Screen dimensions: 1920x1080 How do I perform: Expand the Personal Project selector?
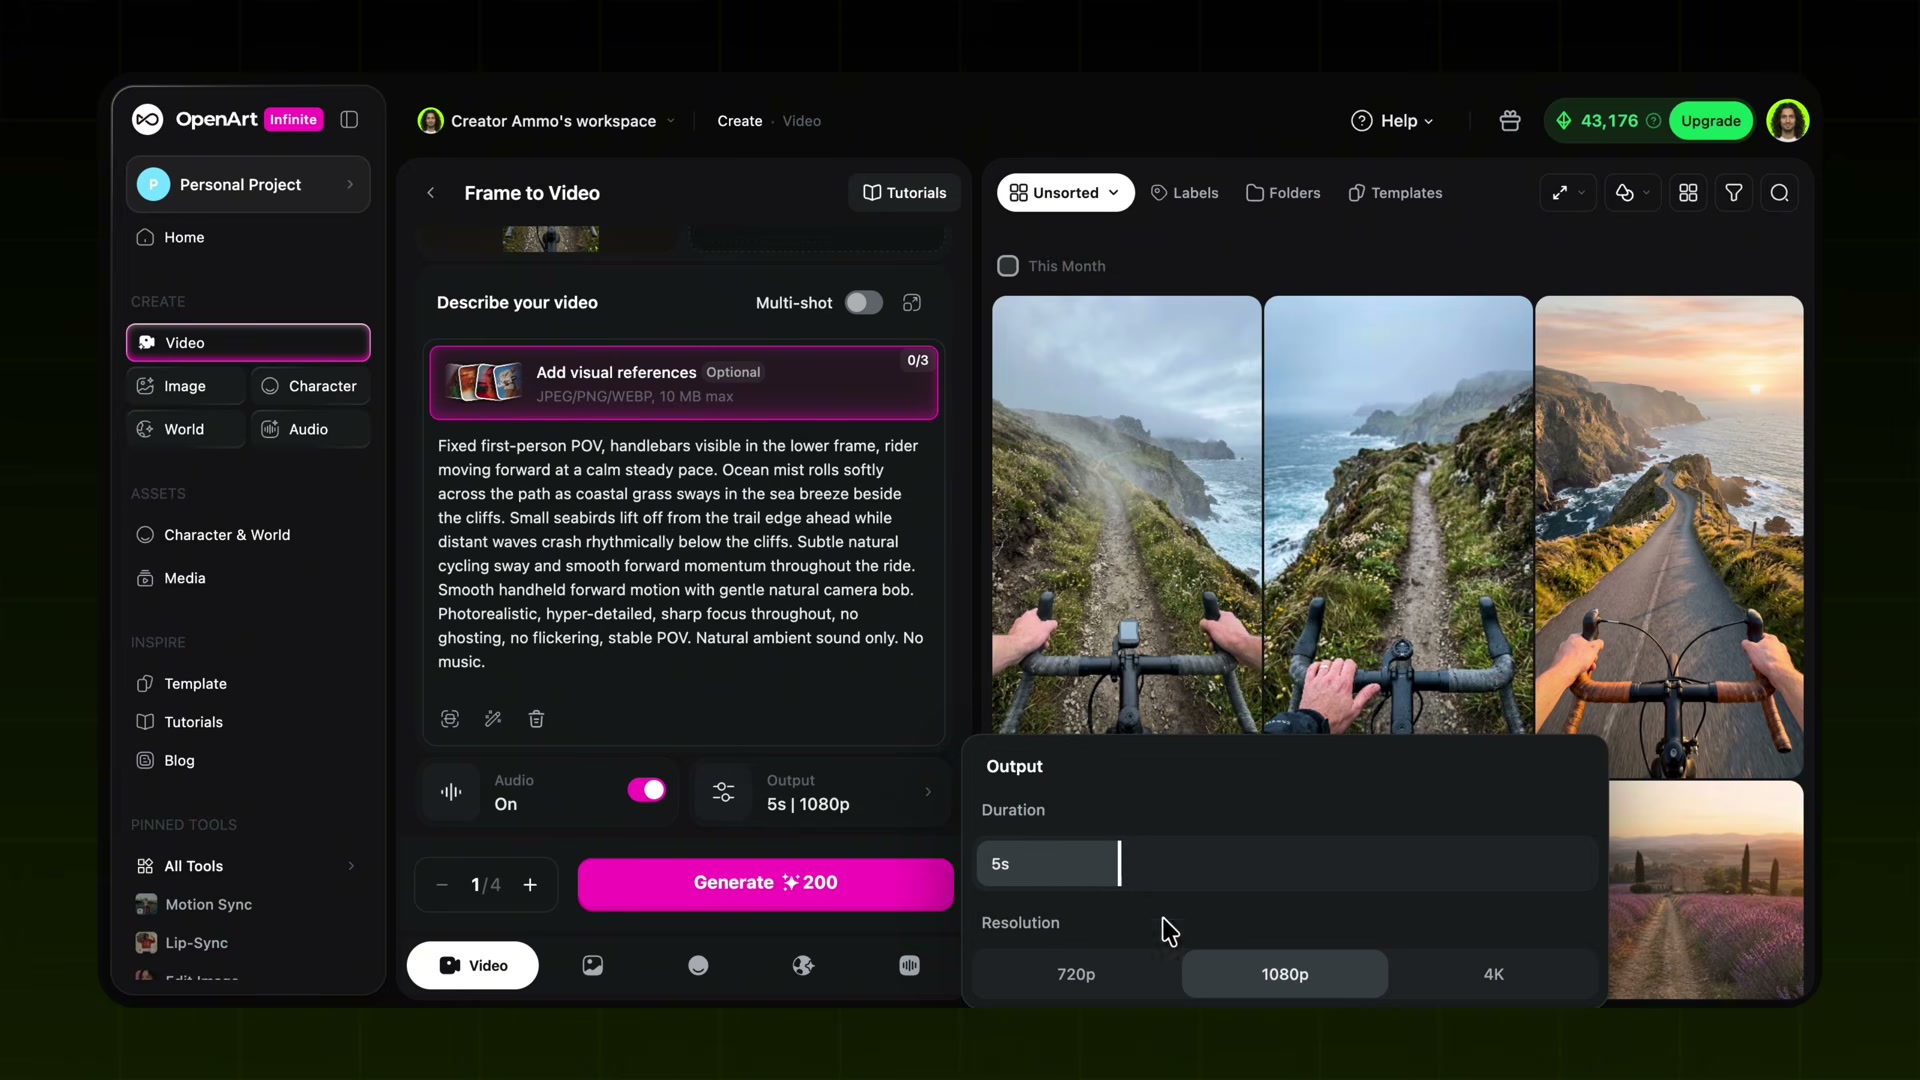click(248, 185)
